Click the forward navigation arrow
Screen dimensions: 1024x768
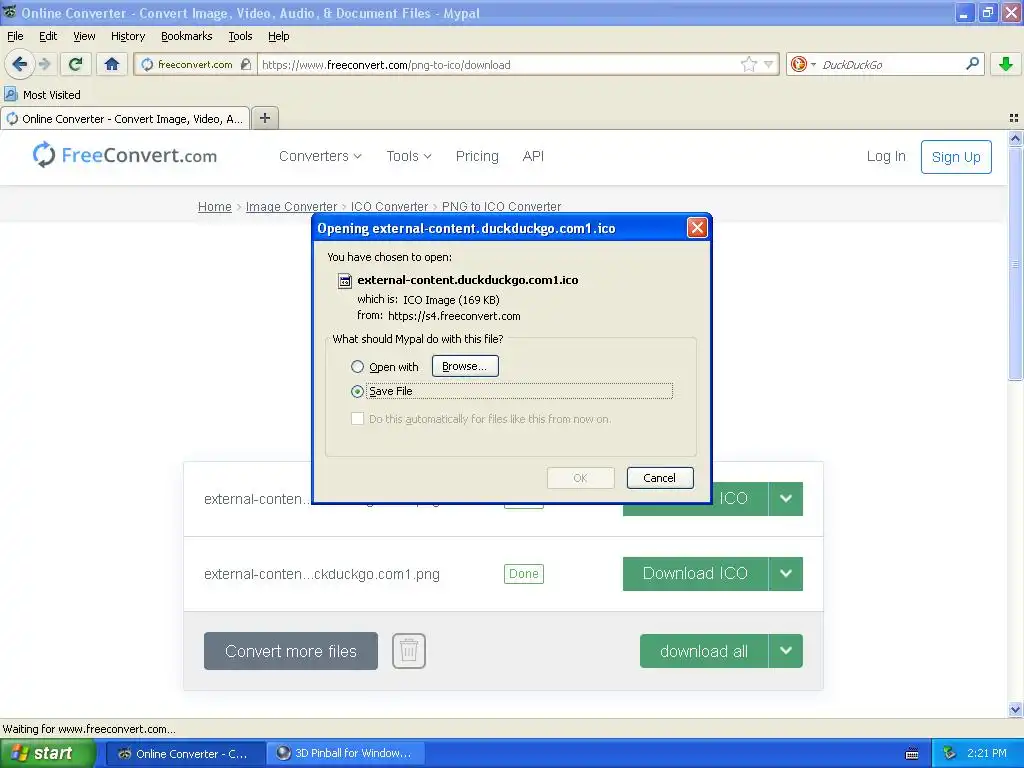tap(44, 64)
